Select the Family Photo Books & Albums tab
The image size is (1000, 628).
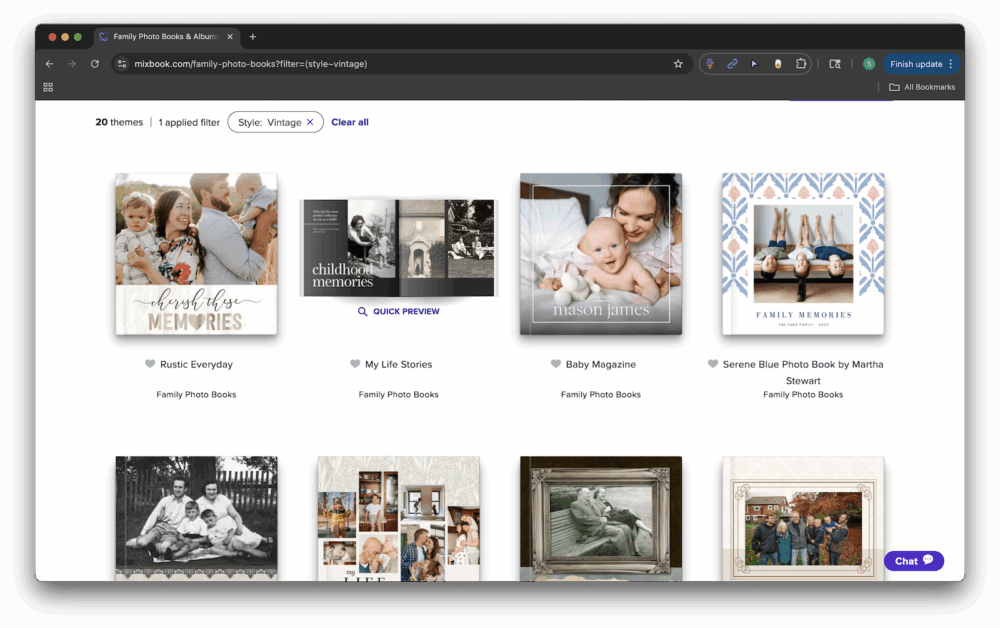click(x=165, y=37)
